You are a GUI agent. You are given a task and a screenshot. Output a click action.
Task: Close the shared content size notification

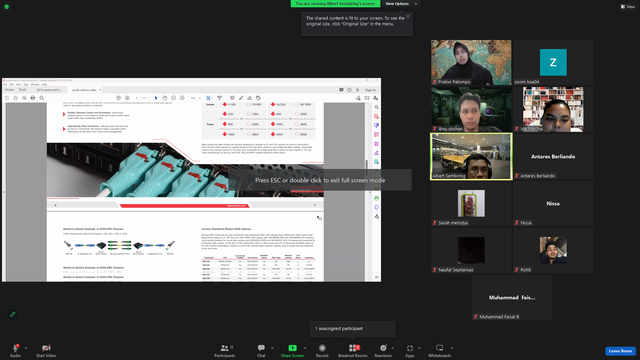point(408,16)
